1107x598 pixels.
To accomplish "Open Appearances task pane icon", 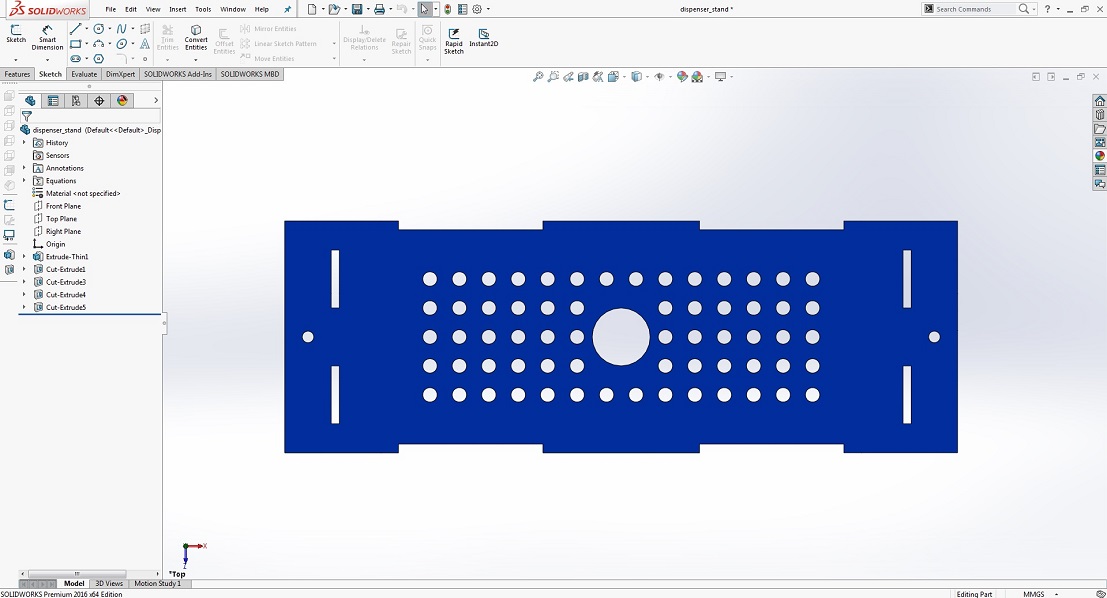I will click(1099, 156).
